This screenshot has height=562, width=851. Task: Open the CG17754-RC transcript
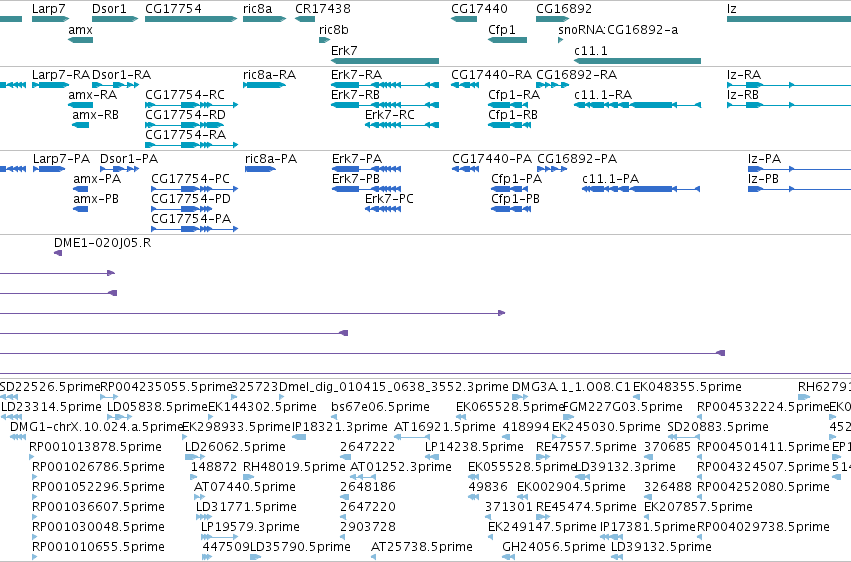point(192,105)
